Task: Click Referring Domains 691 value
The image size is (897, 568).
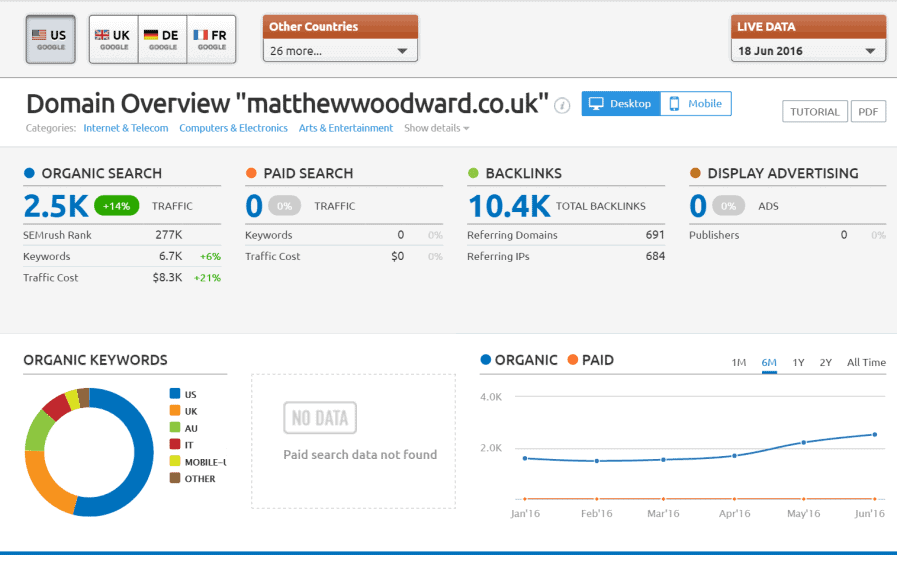Action: pyautogui.click(x=655, y=235)
